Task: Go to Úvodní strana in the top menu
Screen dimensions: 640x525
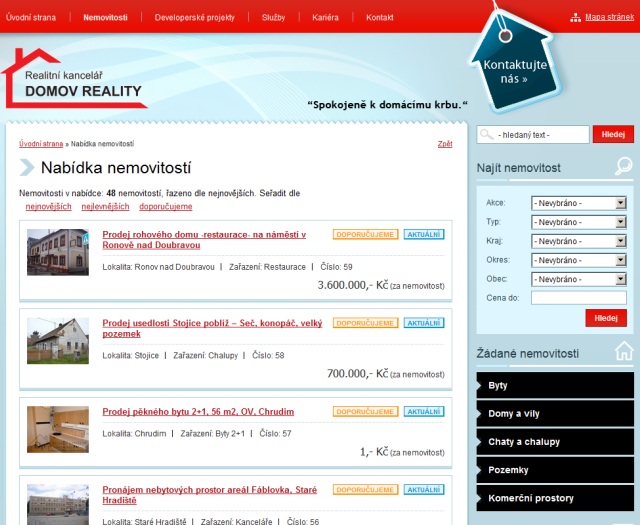Action: (x=31, y=18)
